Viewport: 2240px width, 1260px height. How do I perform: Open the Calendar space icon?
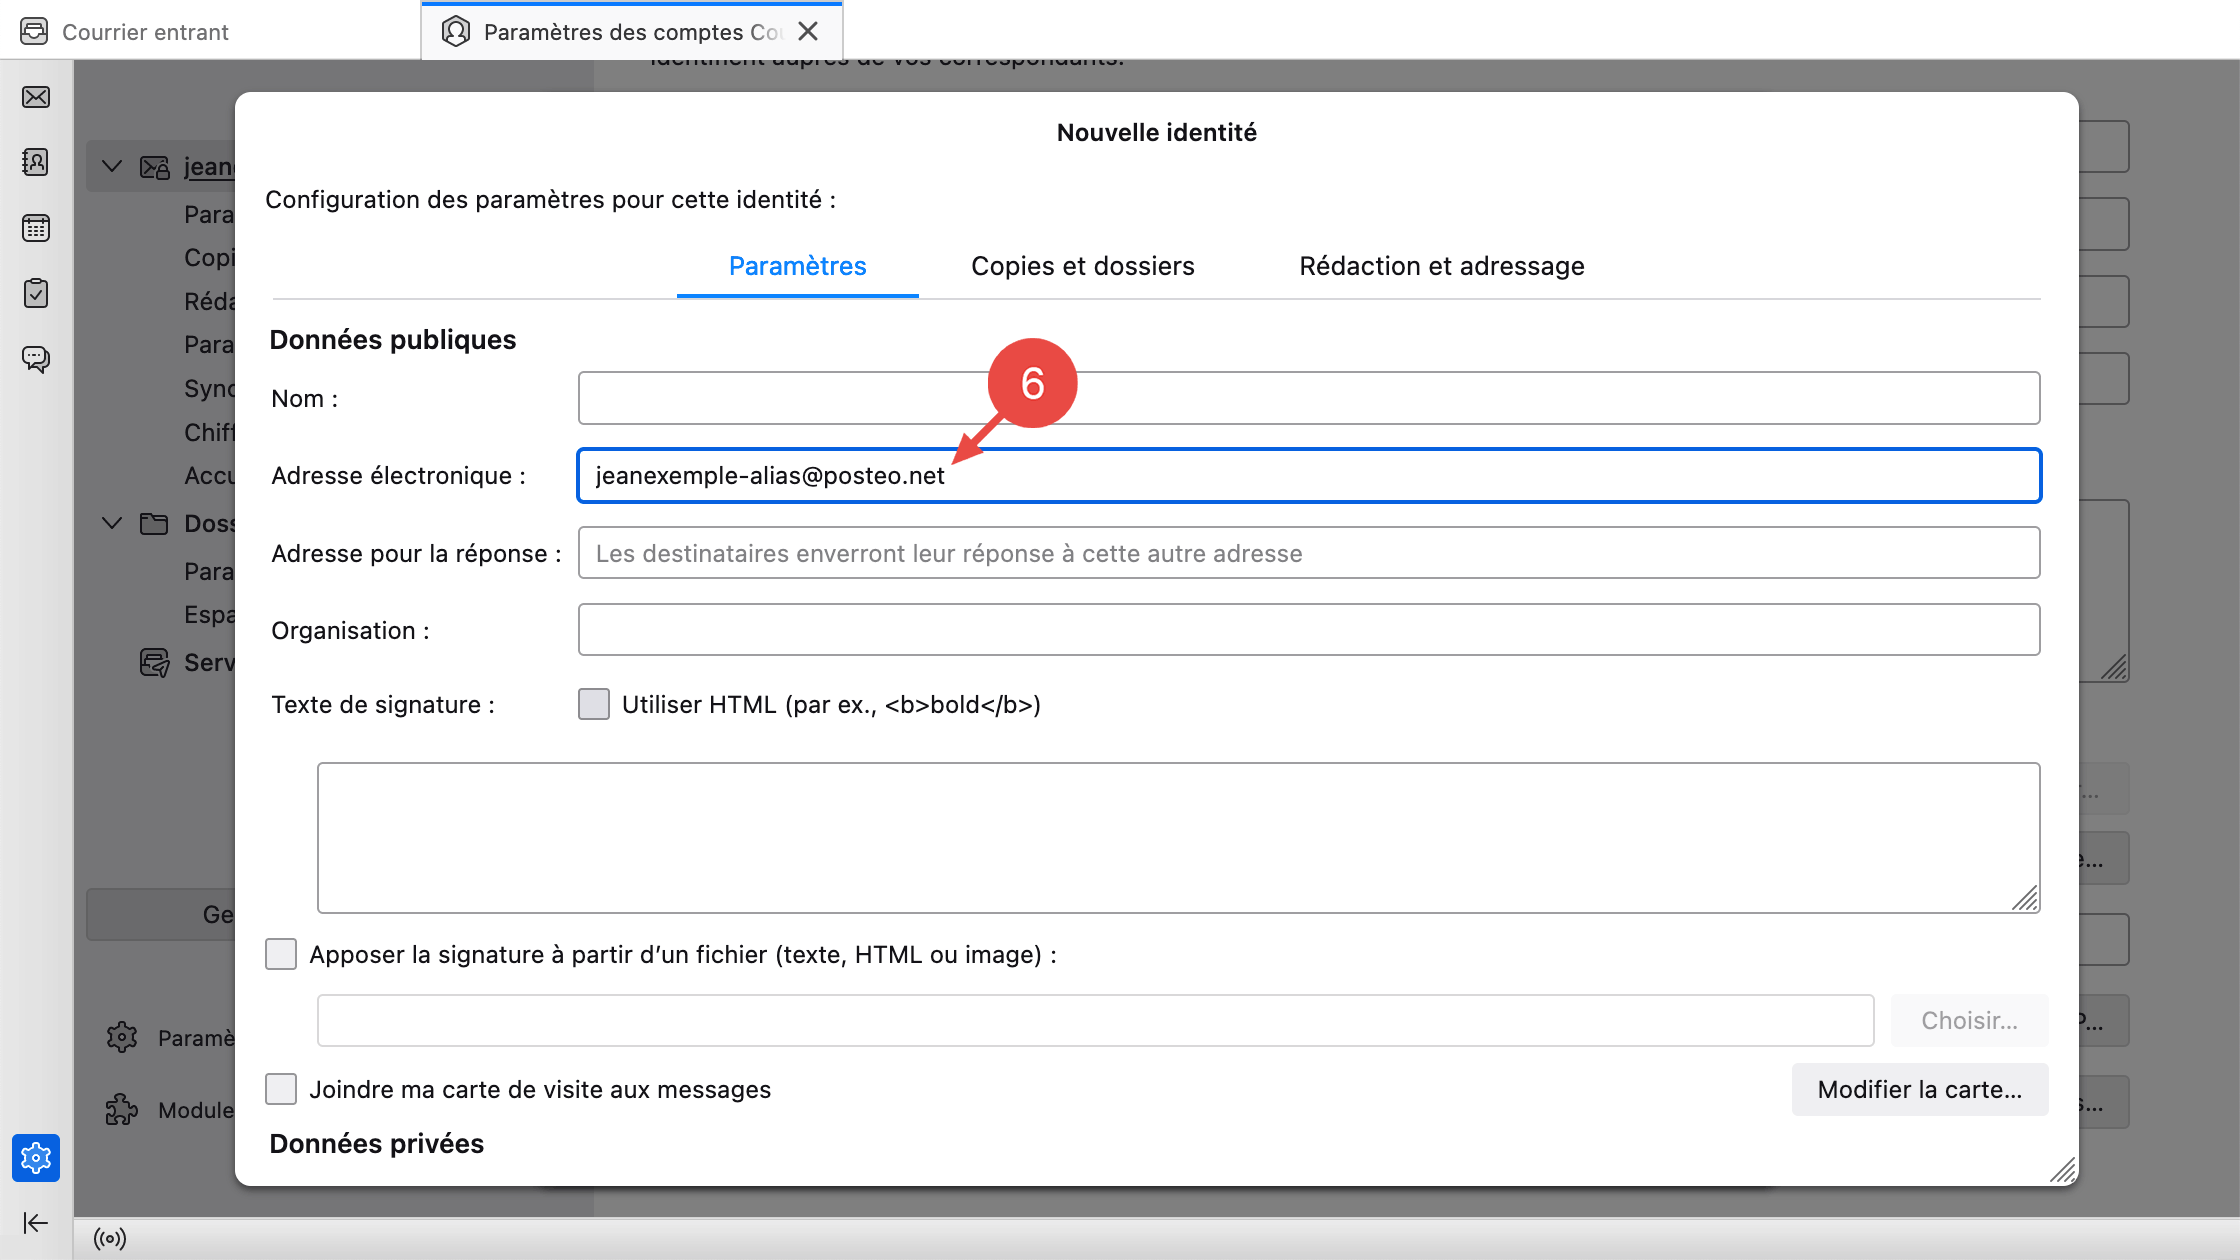[x=36, y=228]
